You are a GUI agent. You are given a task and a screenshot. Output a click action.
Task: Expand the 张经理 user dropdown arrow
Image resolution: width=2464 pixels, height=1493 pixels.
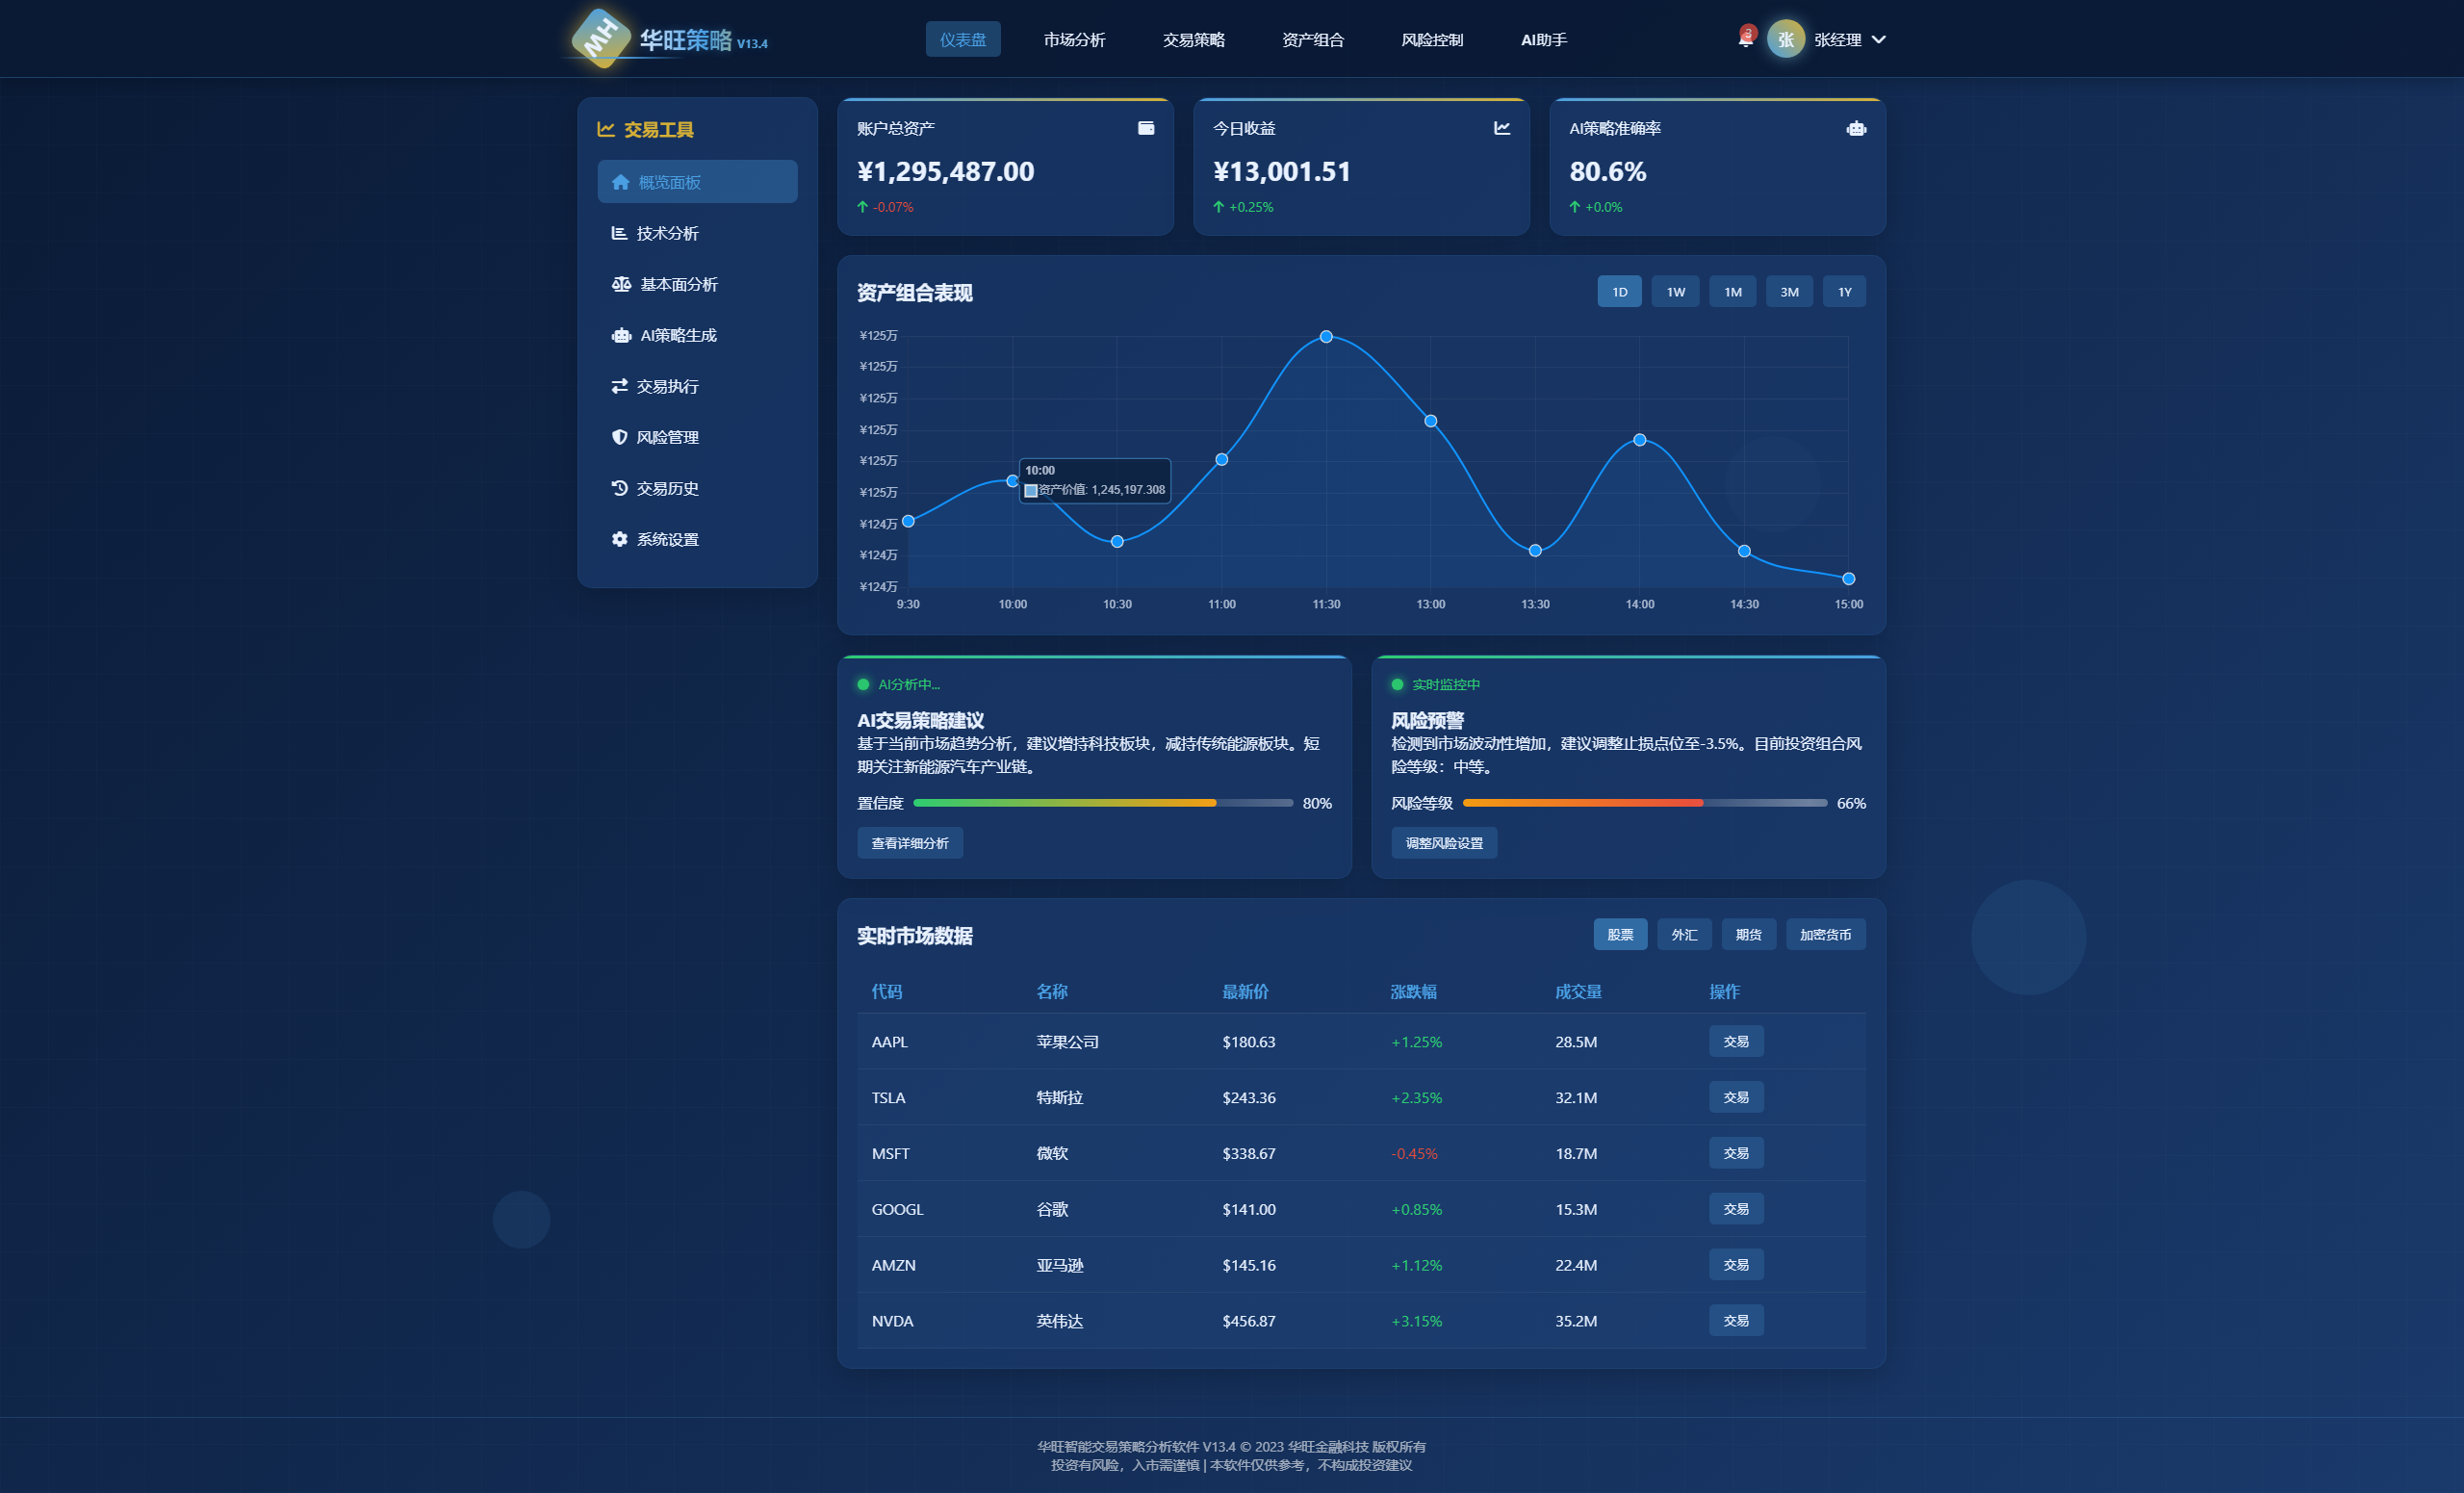click(x=1878, y=39)
